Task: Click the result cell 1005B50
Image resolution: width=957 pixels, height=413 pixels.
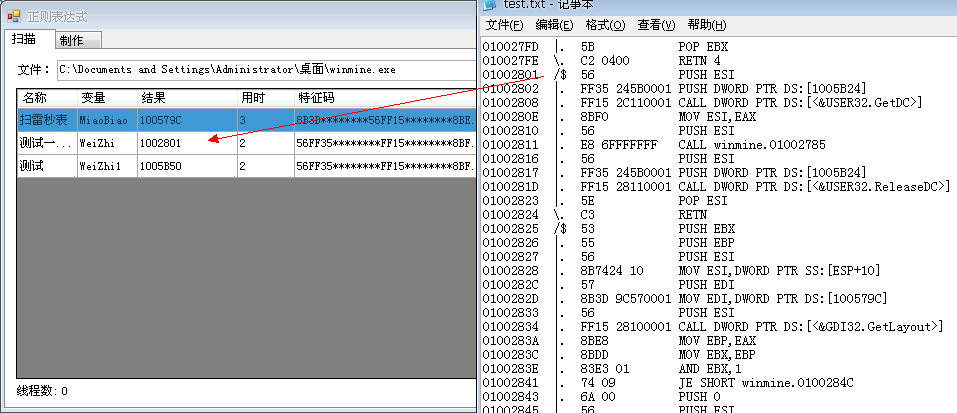Action: click(187, 166)
